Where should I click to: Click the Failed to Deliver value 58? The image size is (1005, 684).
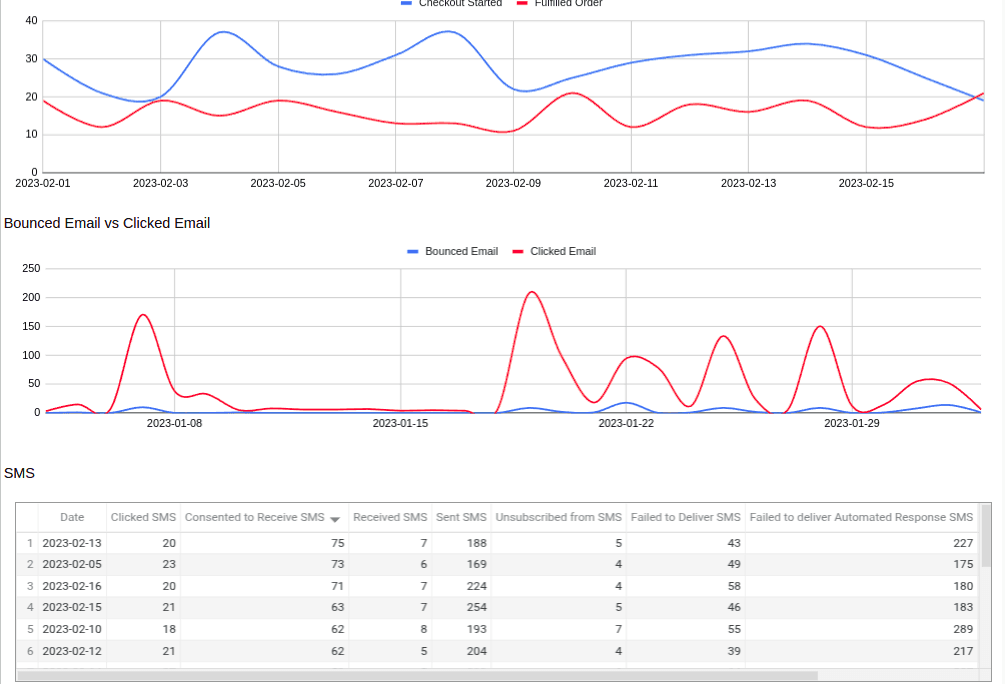[734, 586]
